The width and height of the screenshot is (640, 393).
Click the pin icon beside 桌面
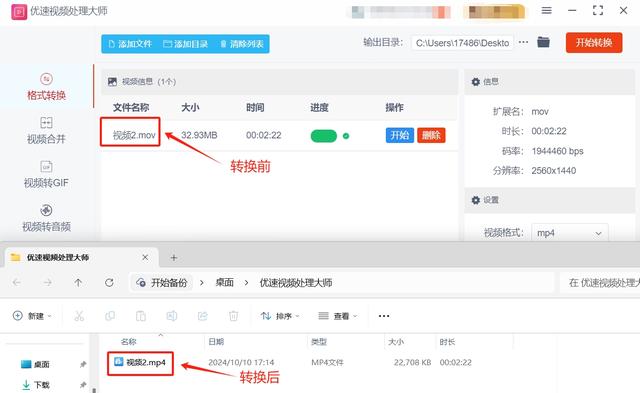pos(83,364)
